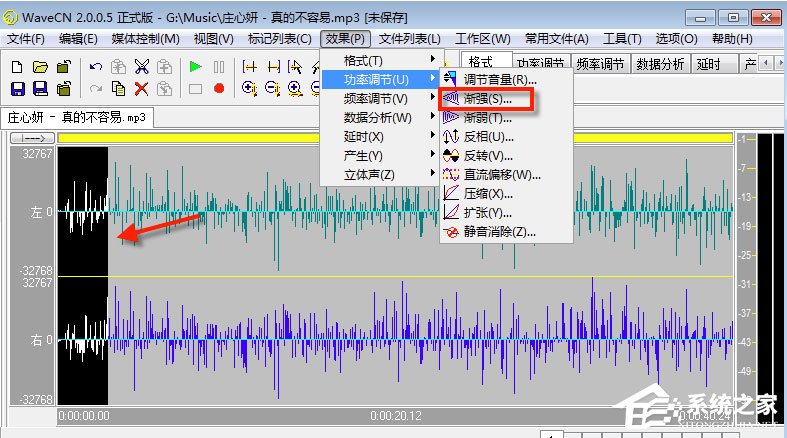Choose 静音消除(Z)... from the submenu

coord(500,232)
